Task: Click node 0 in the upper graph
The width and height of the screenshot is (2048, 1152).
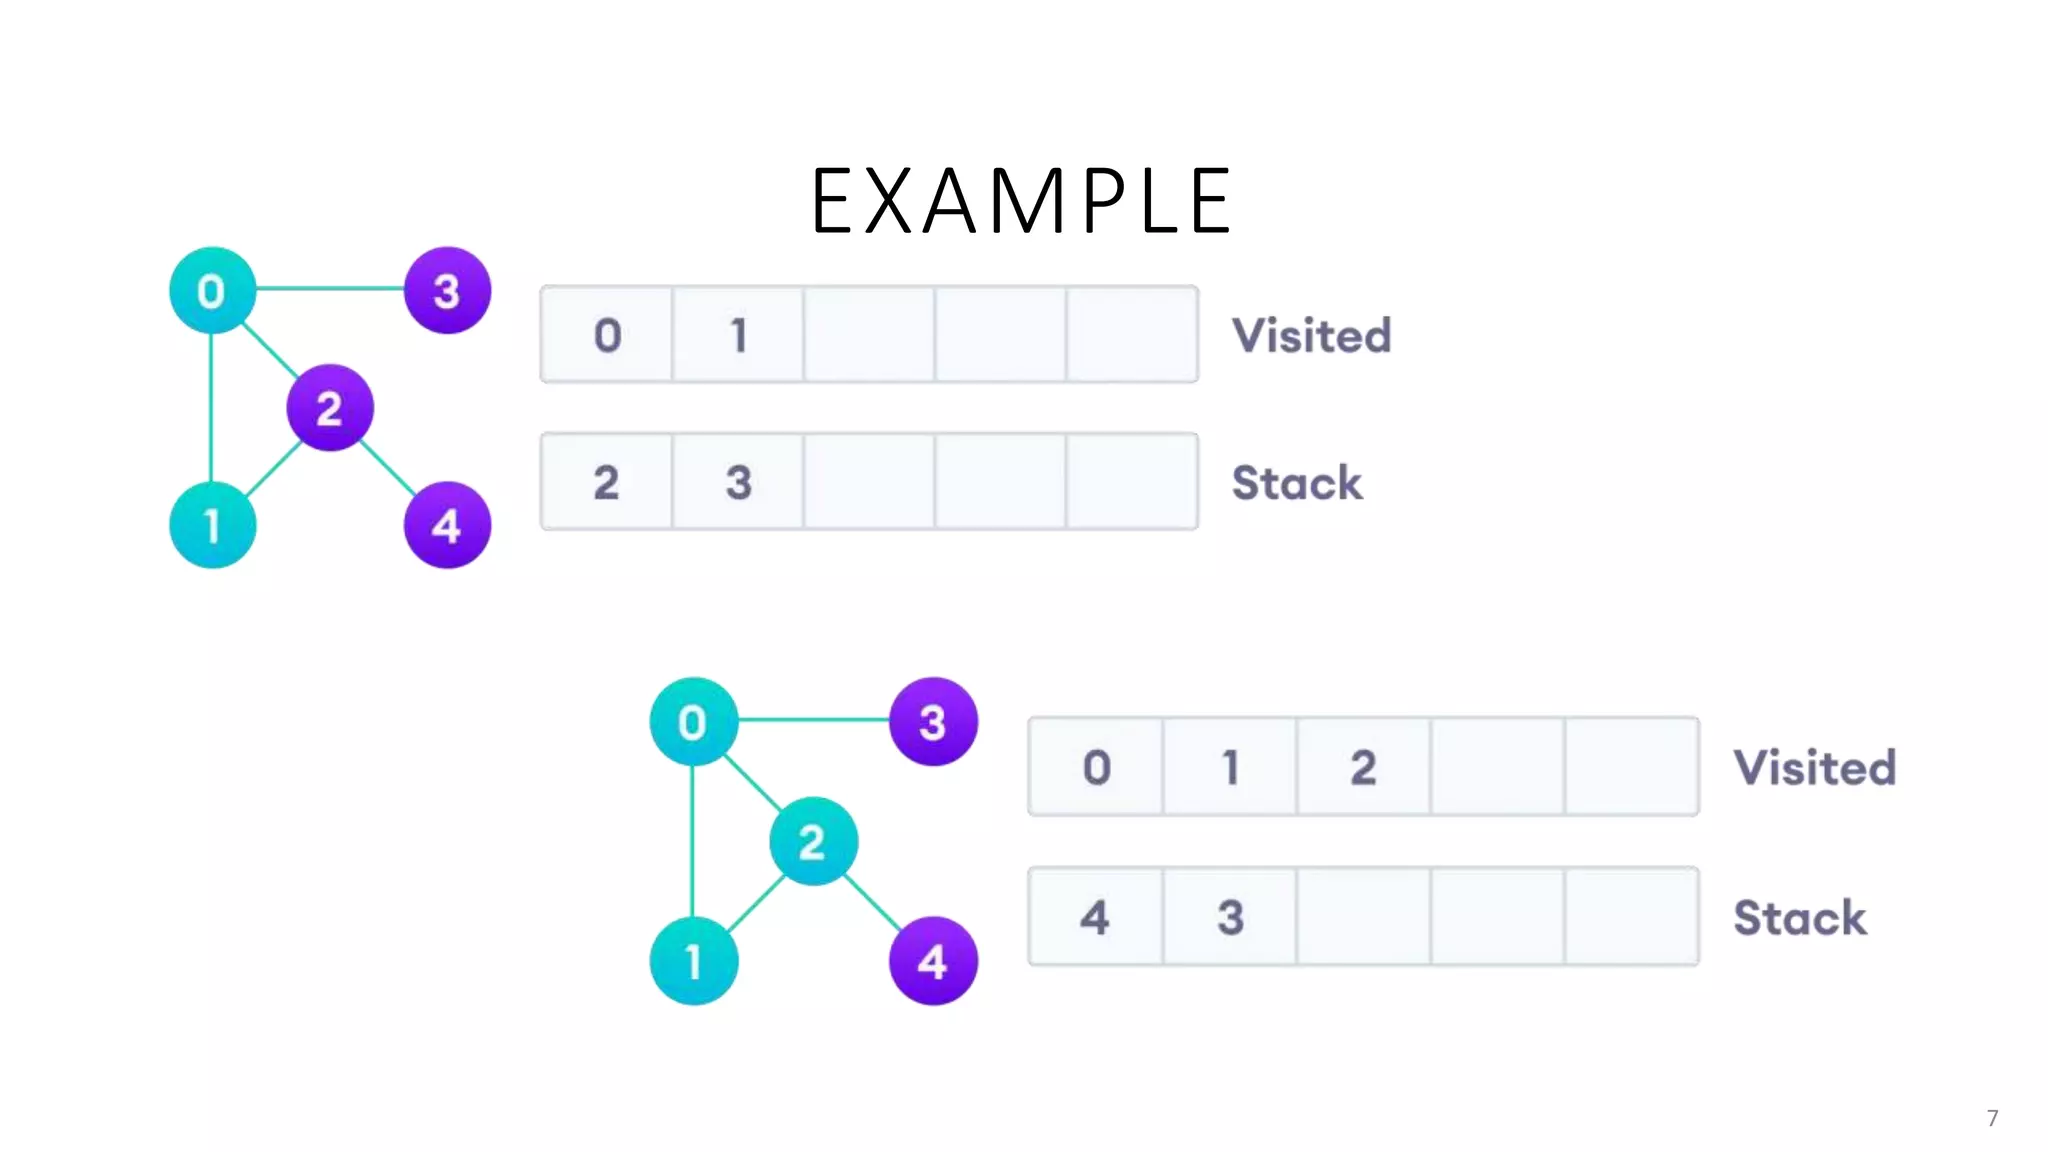Action: tap(212, 290)
